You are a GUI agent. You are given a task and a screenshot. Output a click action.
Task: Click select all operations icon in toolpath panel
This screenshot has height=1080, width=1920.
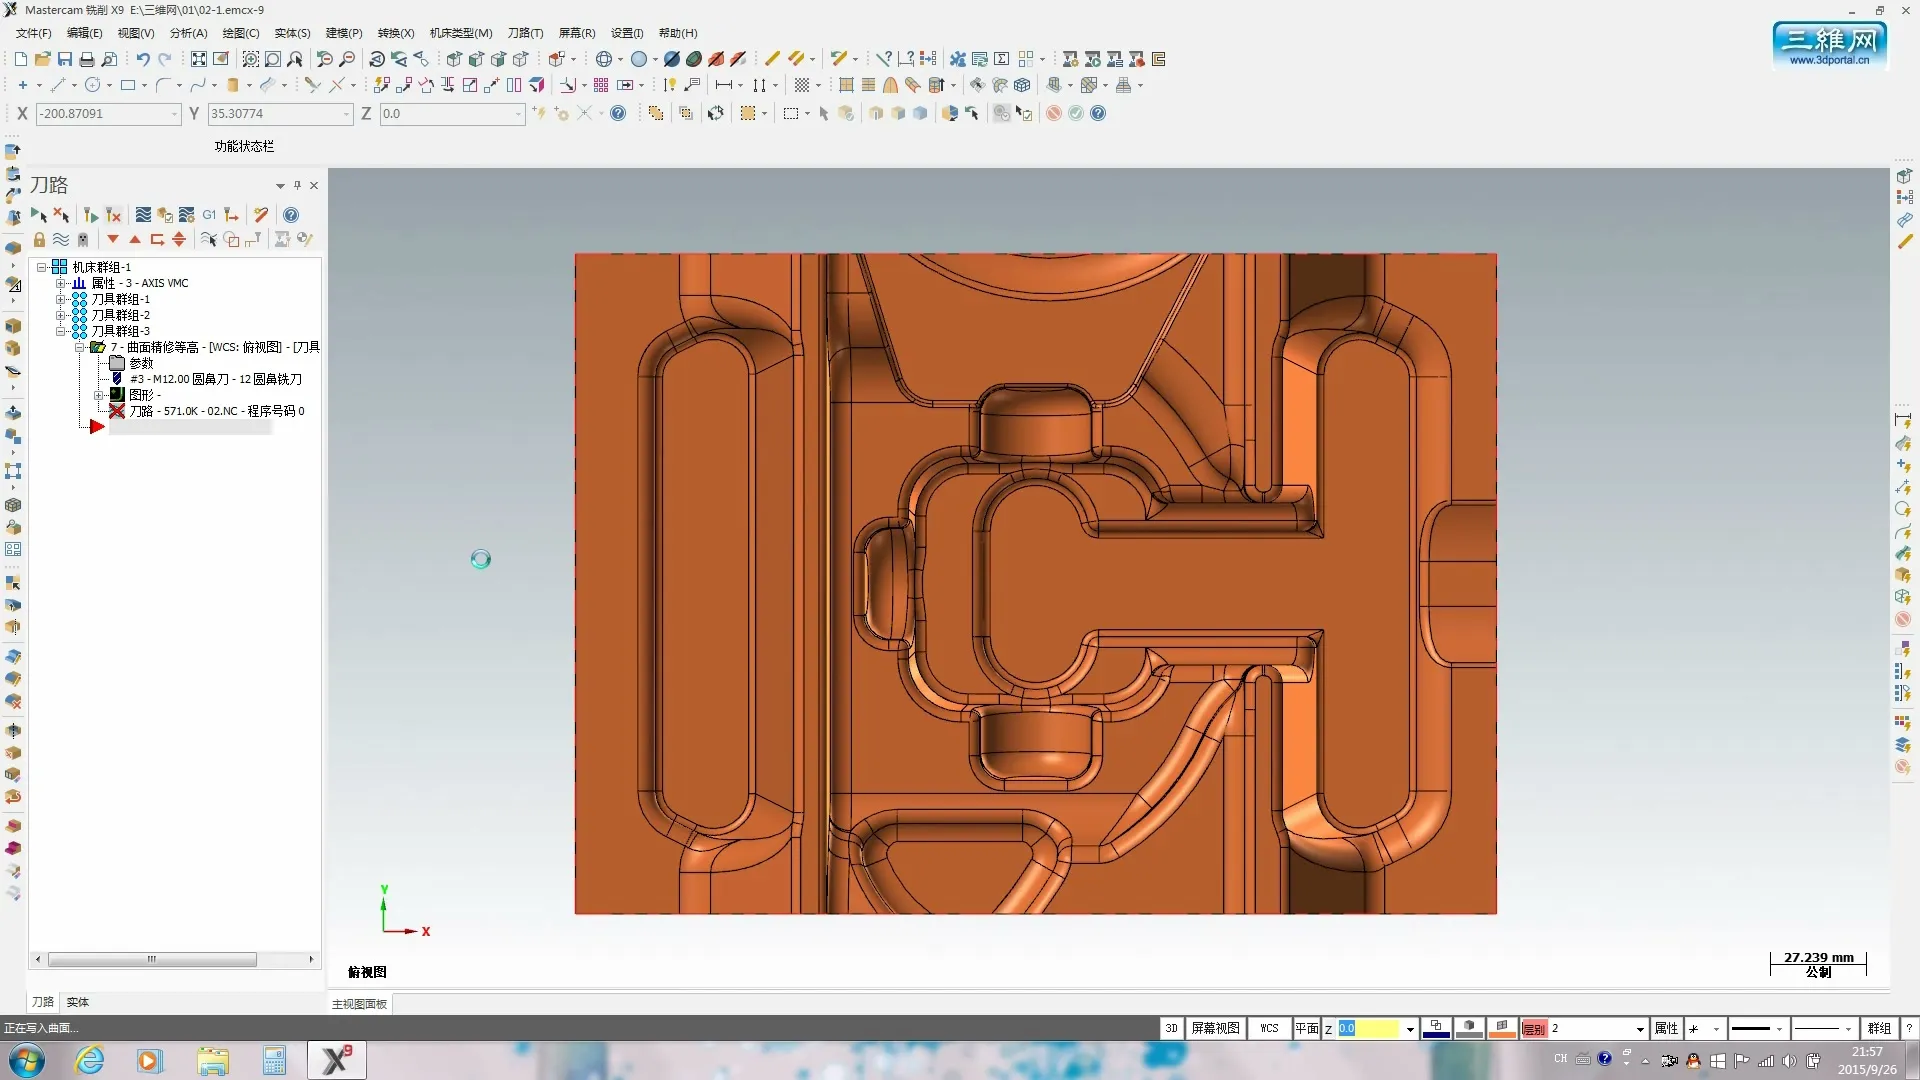(39, 215)
